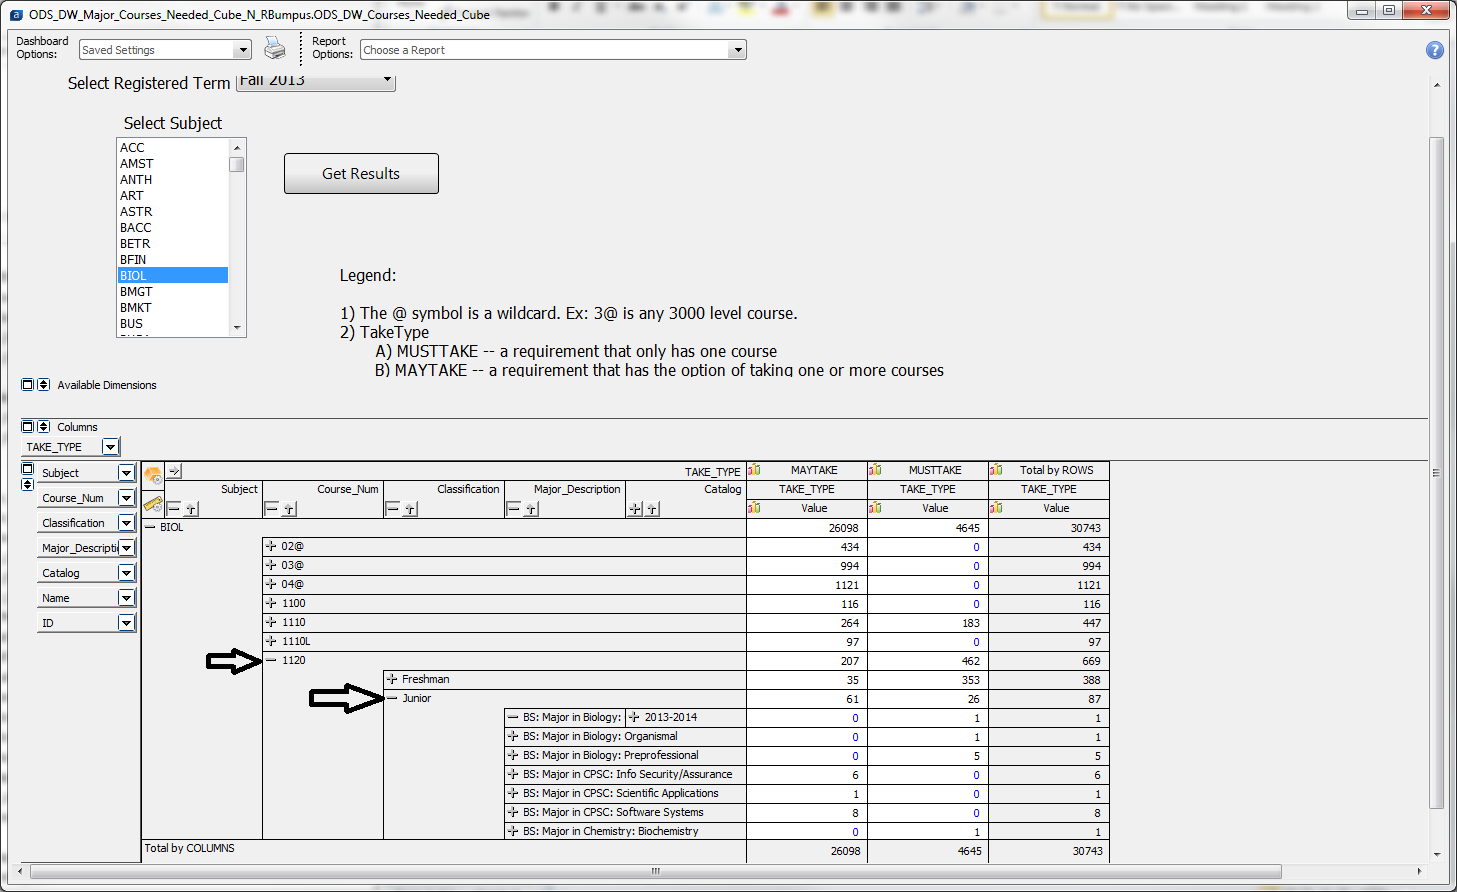Screen dimensions: 1457x892
Task: Collapse the Junior classification row
Action: [x=392, y=698]
